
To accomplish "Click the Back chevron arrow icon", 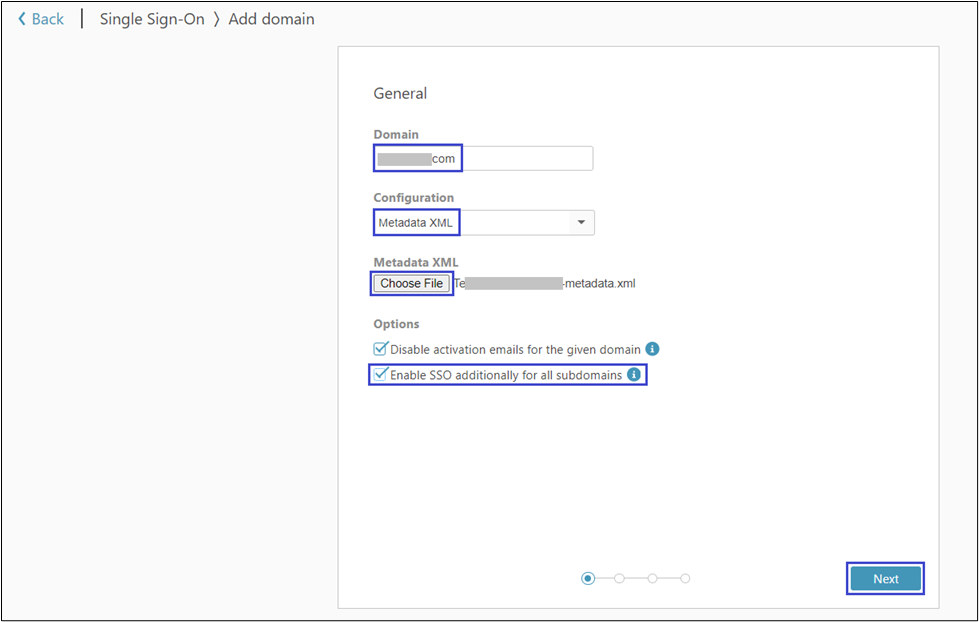I will point(22,19).
